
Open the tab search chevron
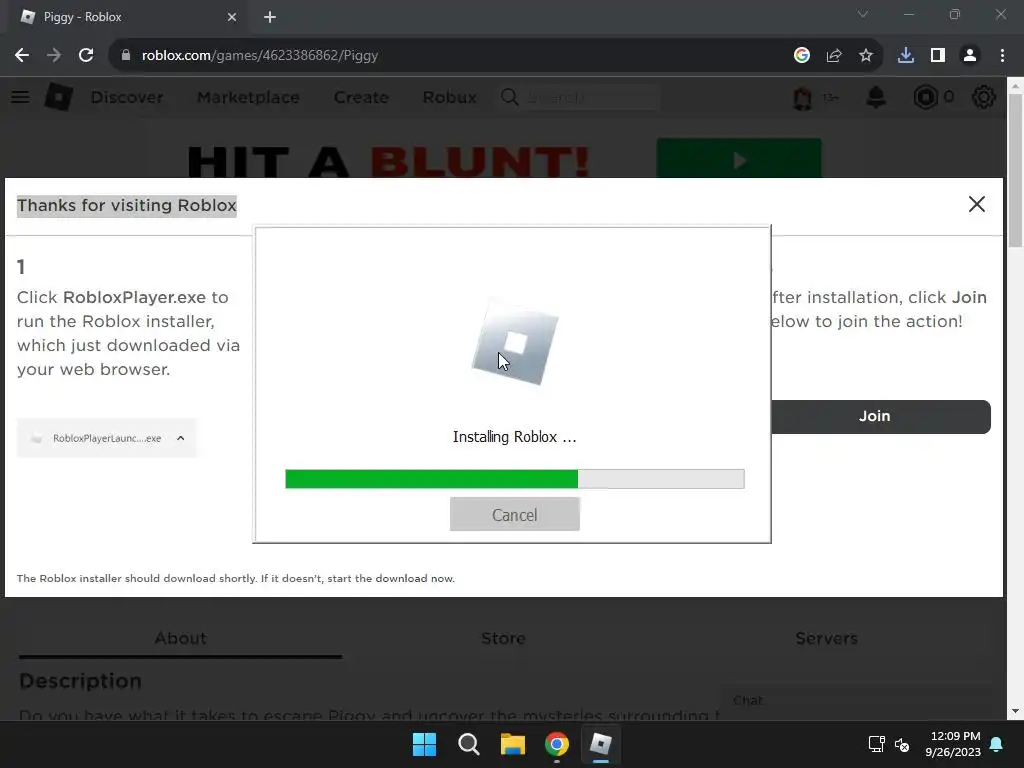(x=863, y=14)
